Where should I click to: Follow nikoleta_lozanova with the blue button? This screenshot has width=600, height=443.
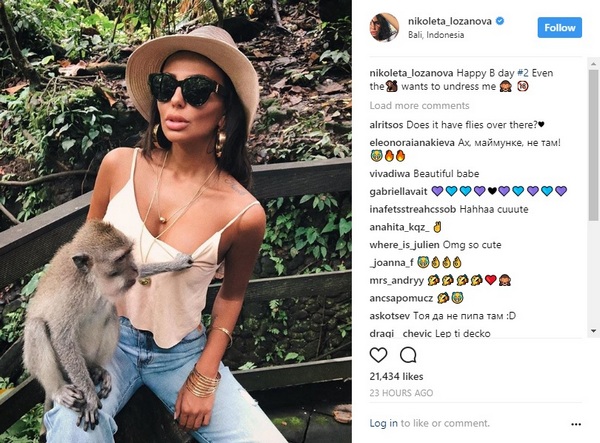pos(559,28)
